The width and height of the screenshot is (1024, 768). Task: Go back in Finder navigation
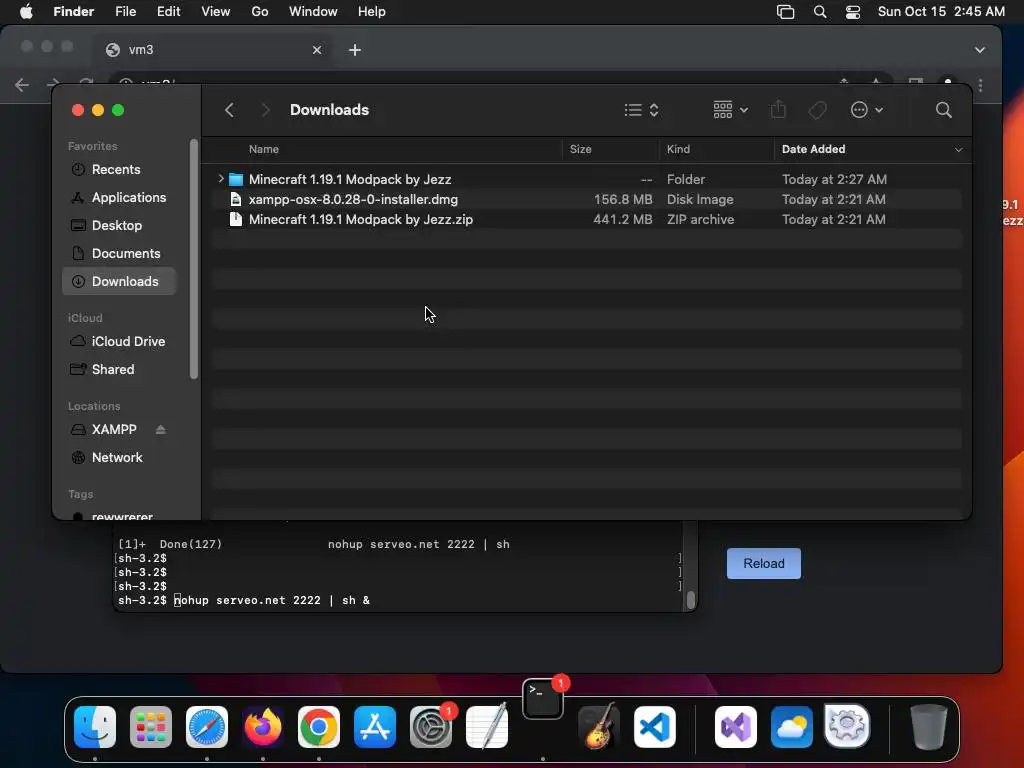[x=229, y=110]
